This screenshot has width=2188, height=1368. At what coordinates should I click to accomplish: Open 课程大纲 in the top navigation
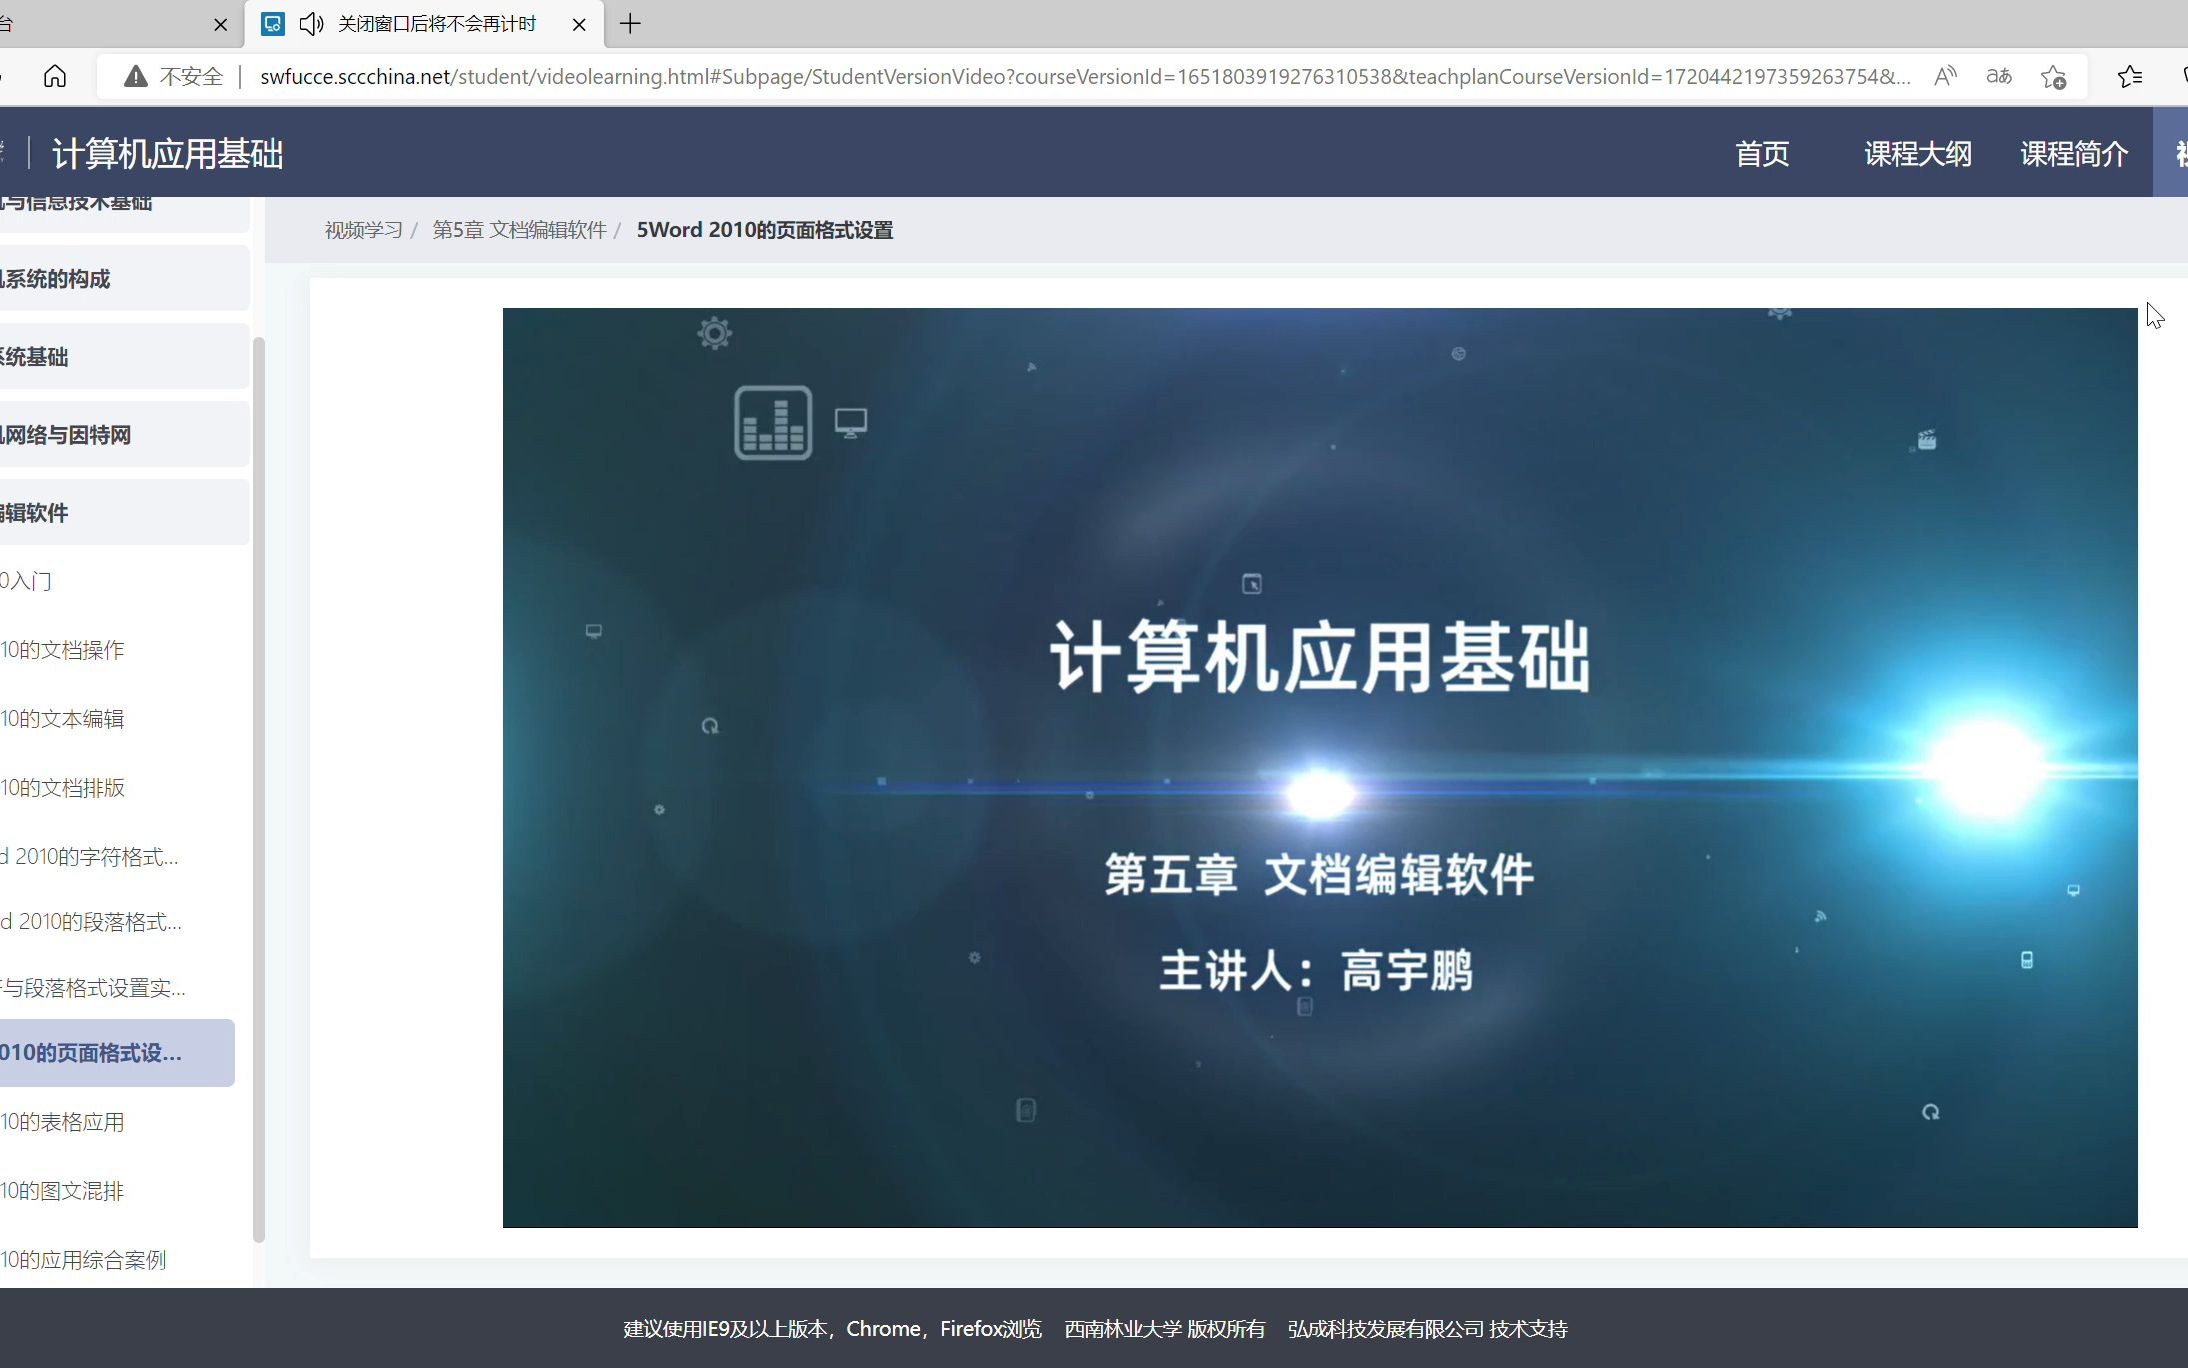1917,154
